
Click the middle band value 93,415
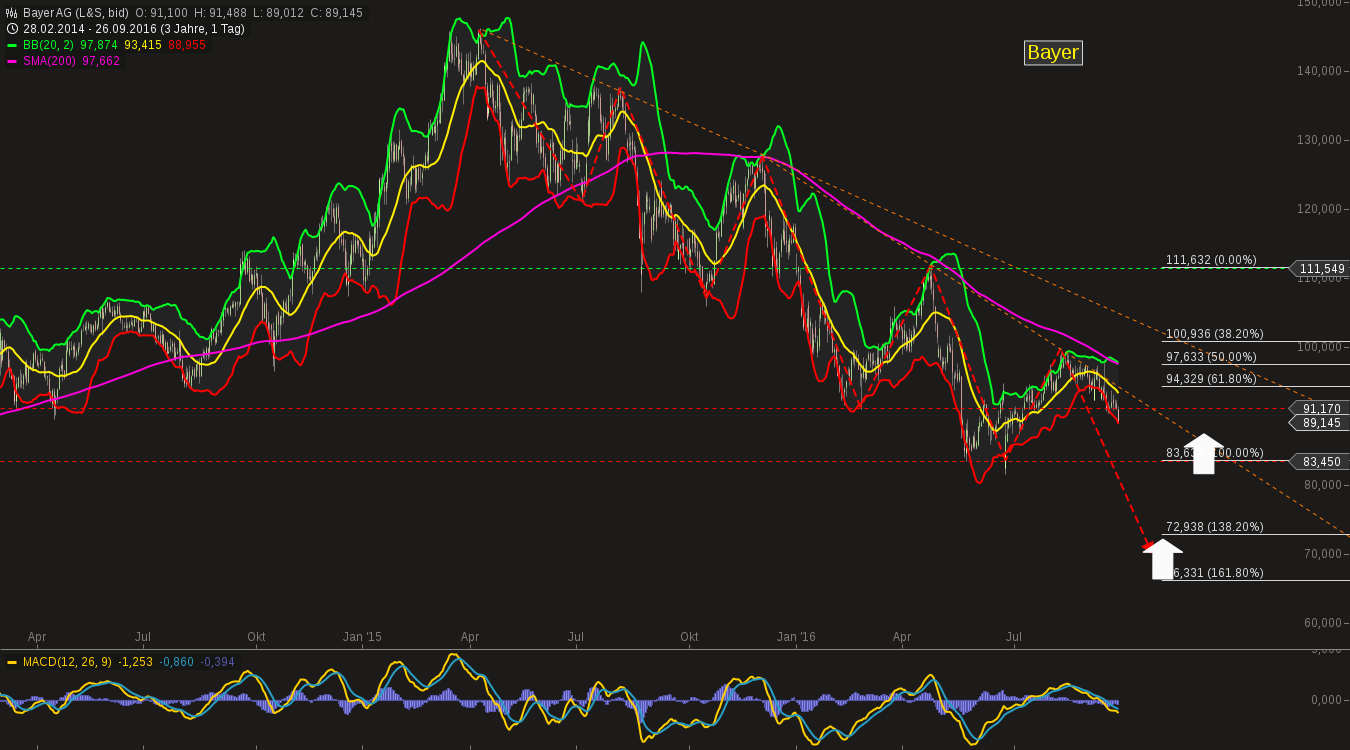[143, 45]
